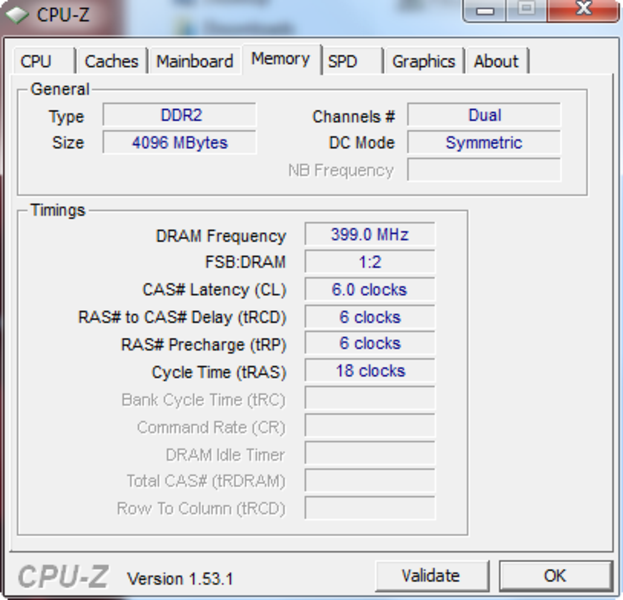623x600 pixels.
Task: Click the DRAM Frequency label
Action: click(221, 236)
